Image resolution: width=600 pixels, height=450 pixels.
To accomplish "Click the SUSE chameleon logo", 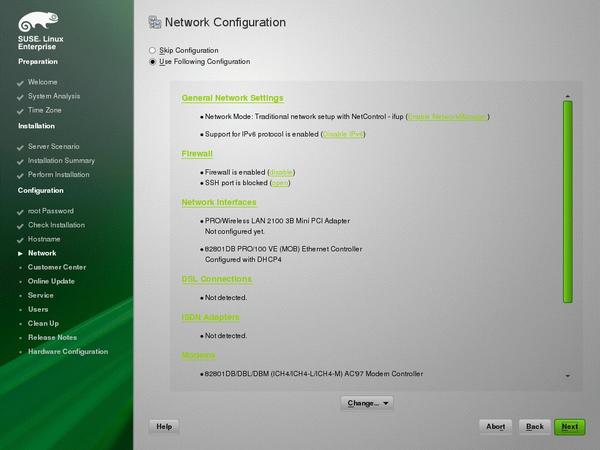I will (x=38, y=21).
